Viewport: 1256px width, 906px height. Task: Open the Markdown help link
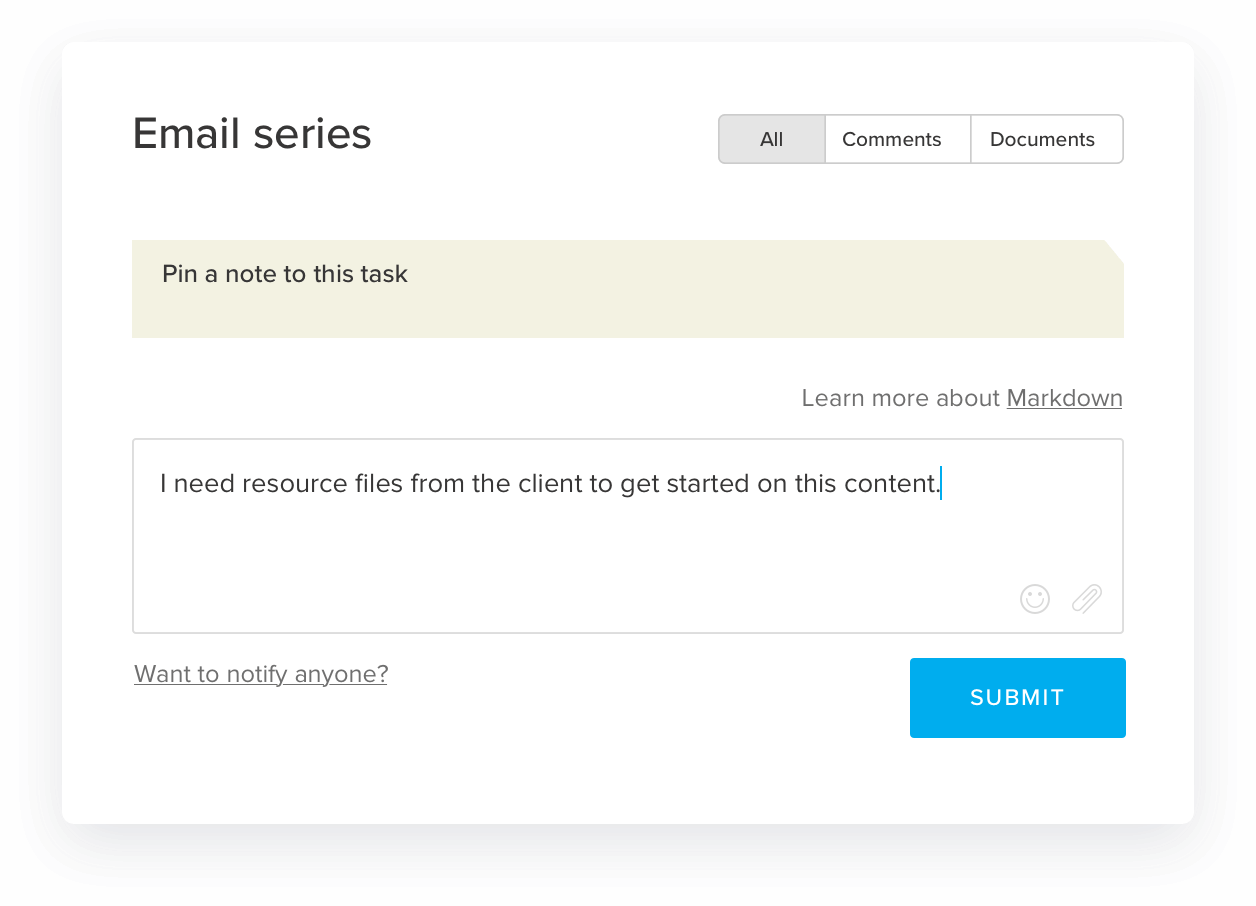tap(1064, 398)
